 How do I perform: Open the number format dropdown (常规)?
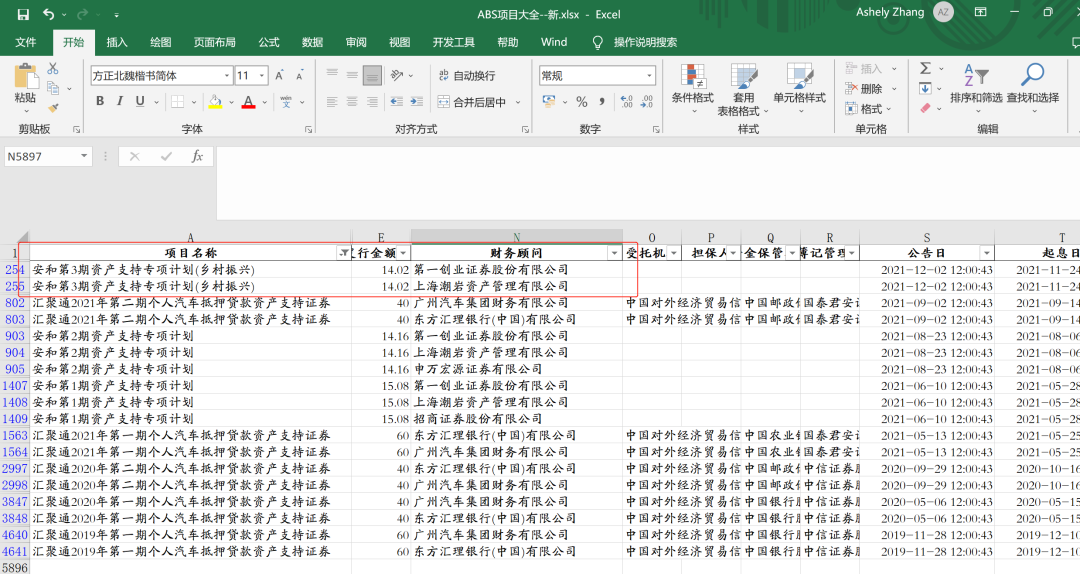coord(649,75)
